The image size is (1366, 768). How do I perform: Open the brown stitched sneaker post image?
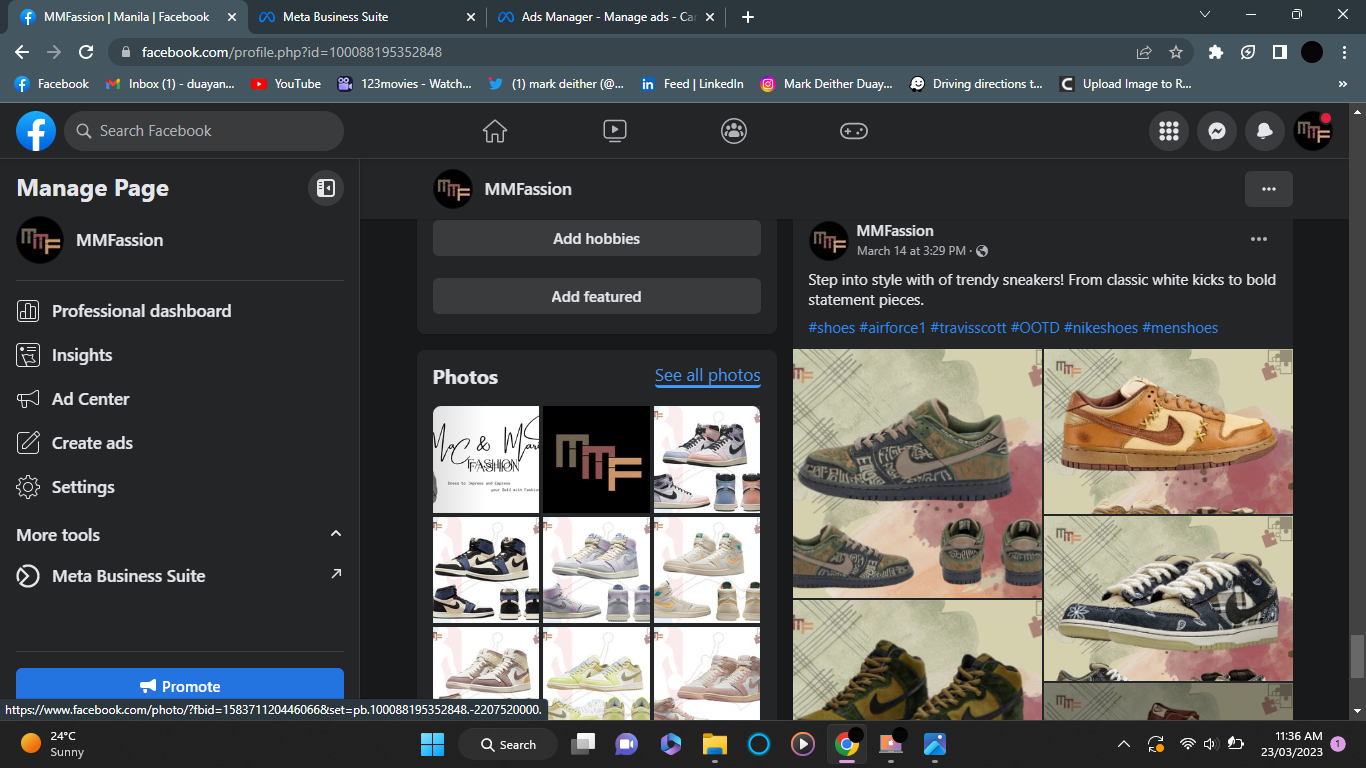pos(1168,431)
